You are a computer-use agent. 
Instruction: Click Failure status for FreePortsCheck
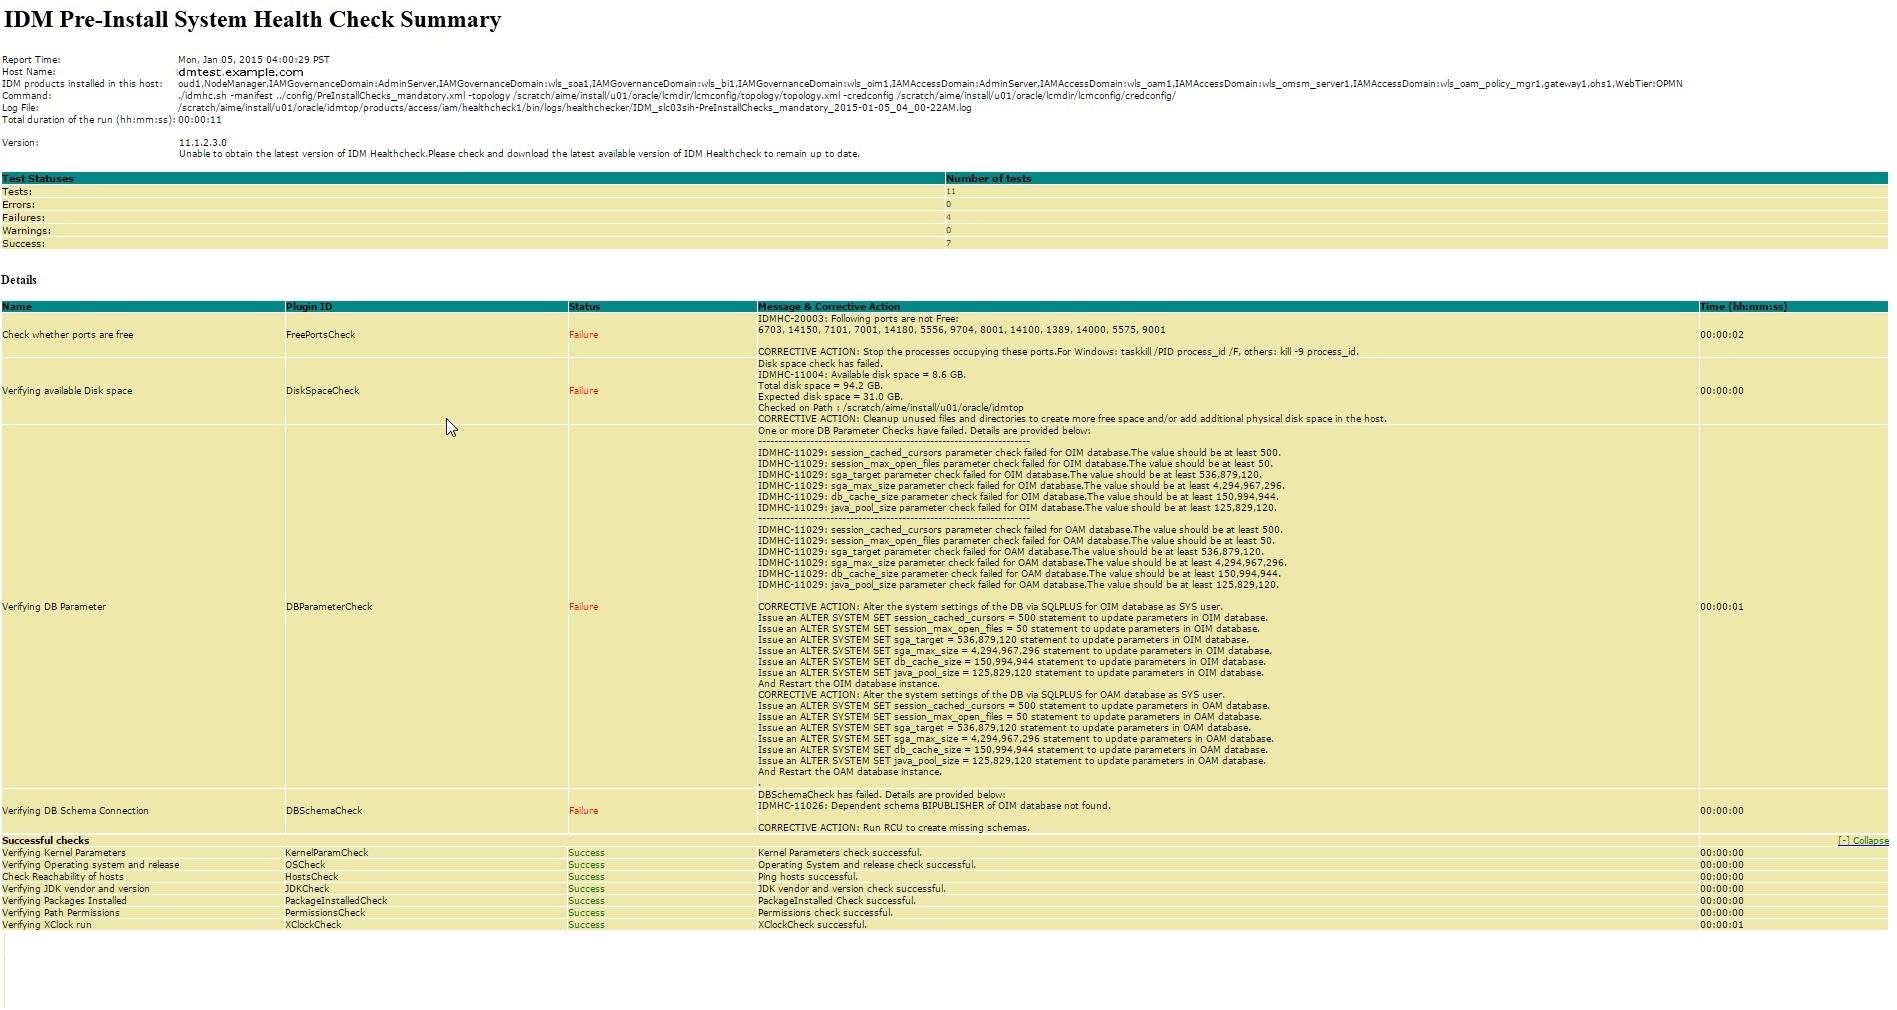584,335
